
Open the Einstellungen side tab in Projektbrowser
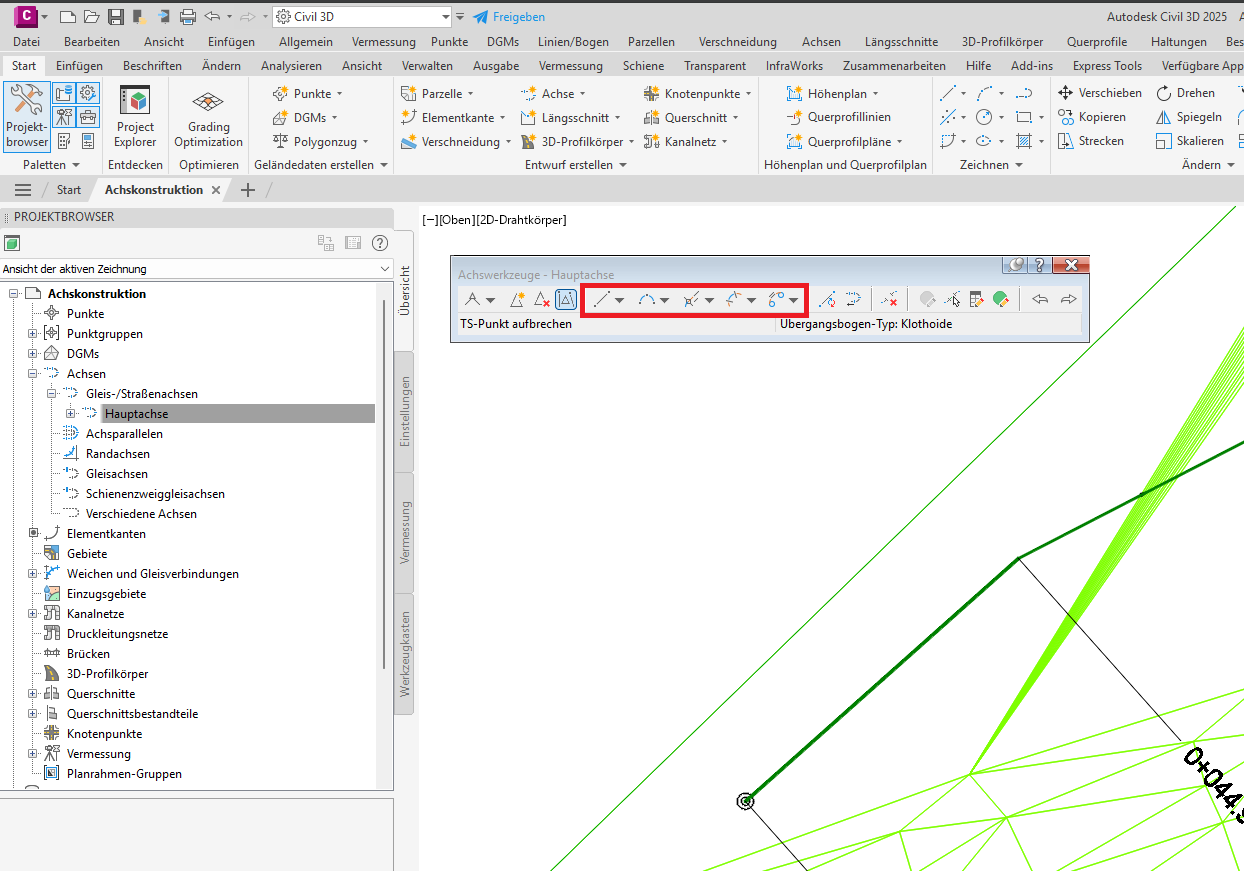pyautogui.click(x=405, y=411)
